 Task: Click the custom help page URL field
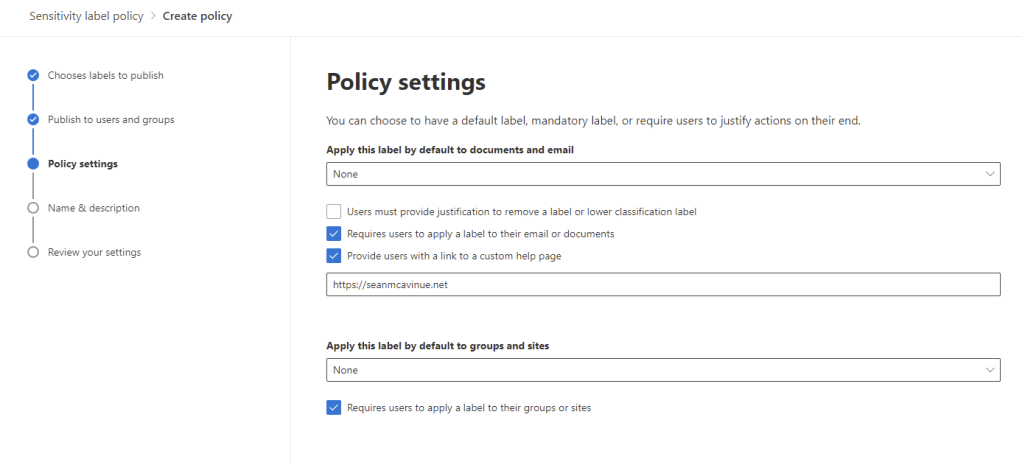pos(663,285)
